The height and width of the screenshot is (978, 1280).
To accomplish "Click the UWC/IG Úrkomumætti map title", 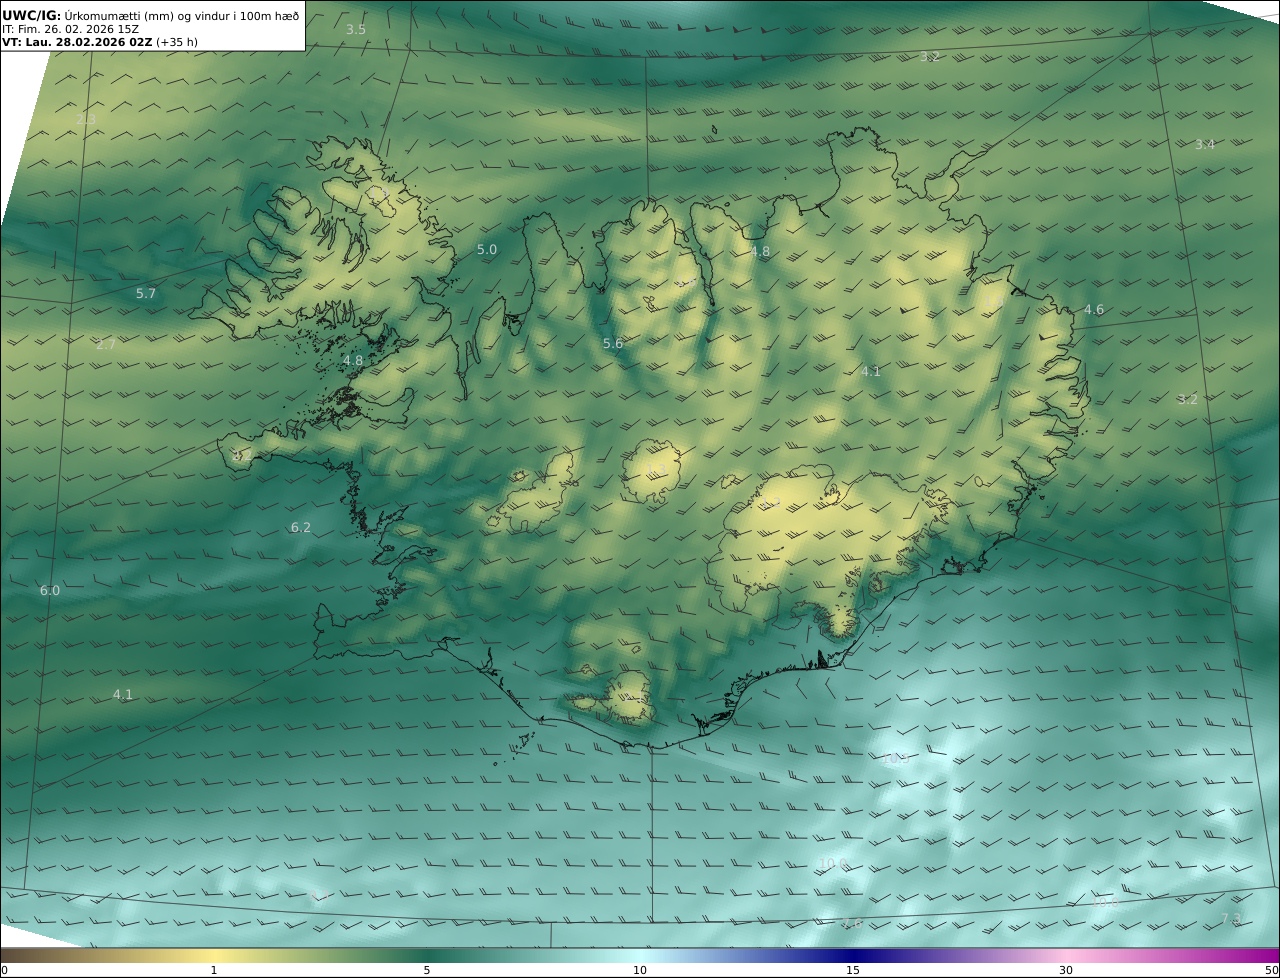I will click(150, 15).
